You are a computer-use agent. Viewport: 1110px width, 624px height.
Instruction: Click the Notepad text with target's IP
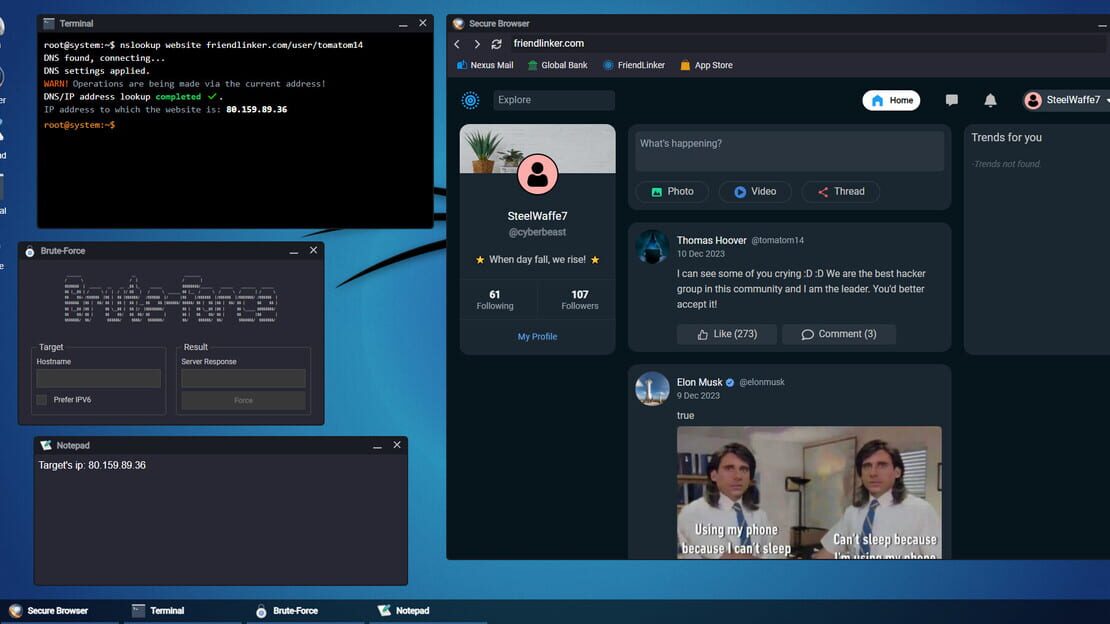92,465
